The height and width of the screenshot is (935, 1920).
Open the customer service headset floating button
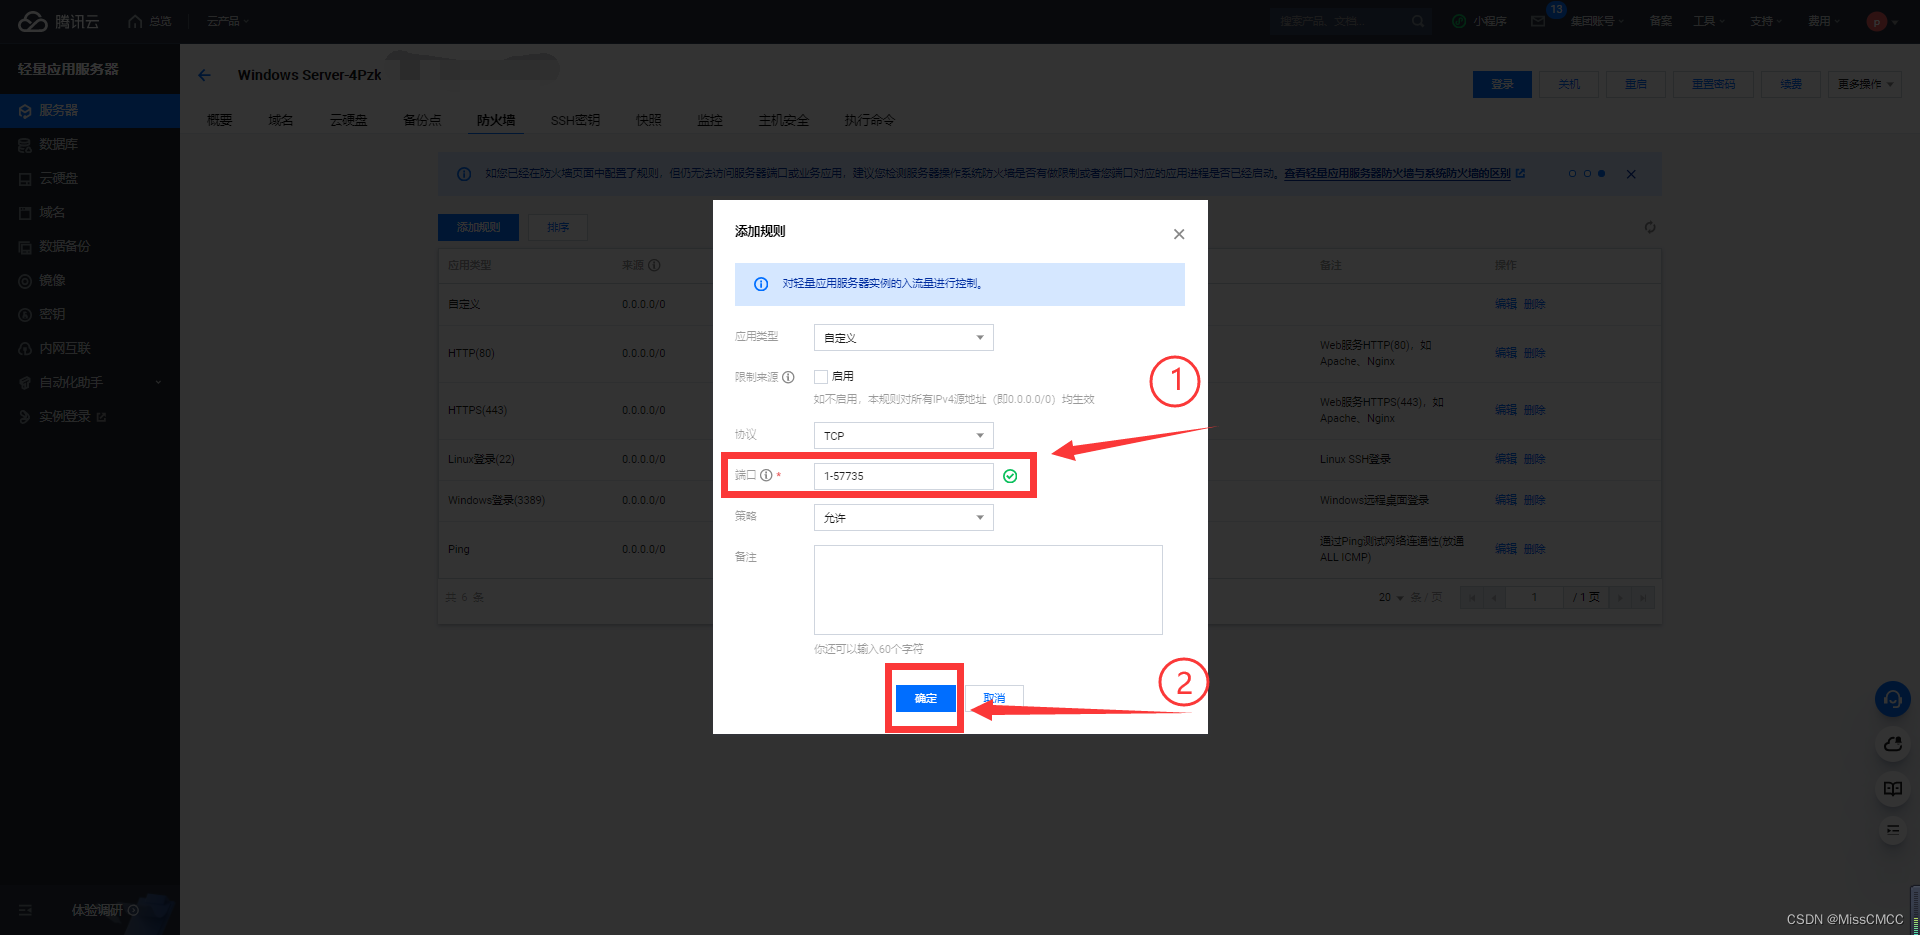click(1892, 699)
